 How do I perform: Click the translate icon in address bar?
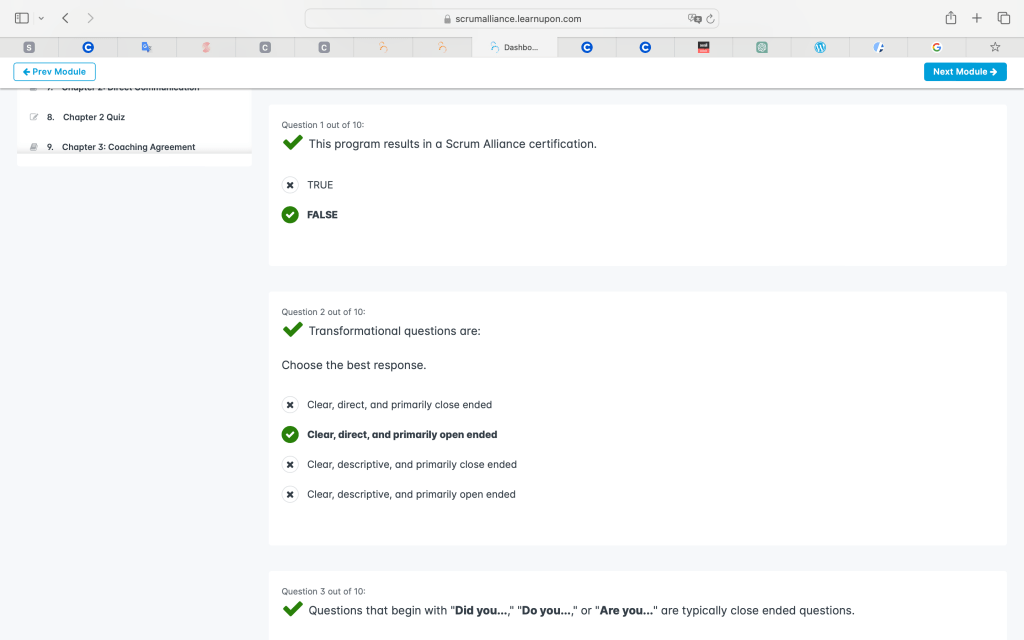click(695, 19)
